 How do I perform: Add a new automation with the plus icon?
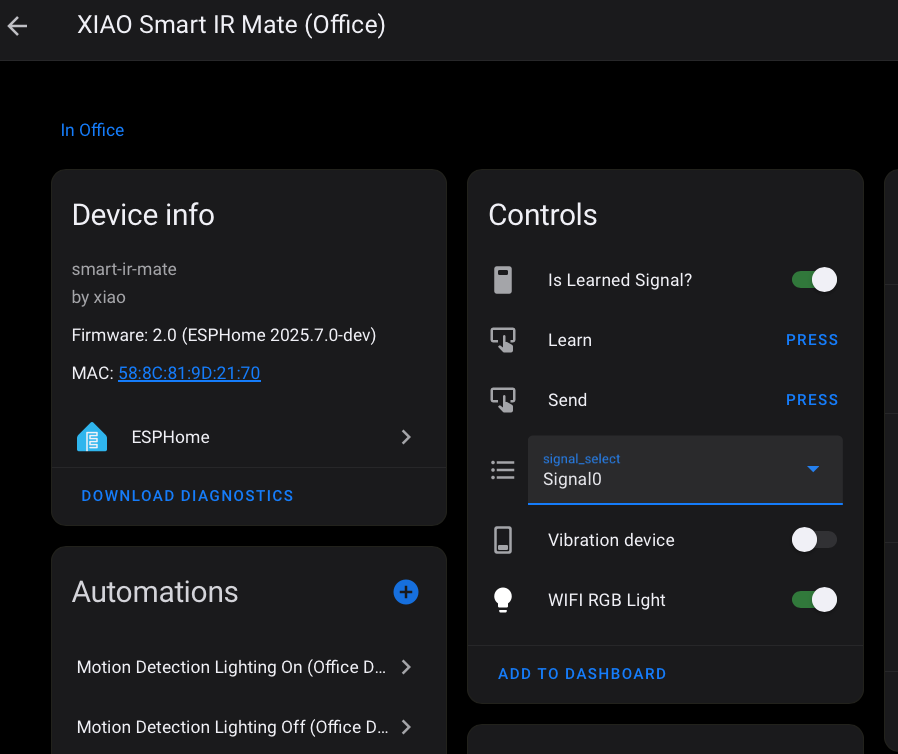coord(406,592)
